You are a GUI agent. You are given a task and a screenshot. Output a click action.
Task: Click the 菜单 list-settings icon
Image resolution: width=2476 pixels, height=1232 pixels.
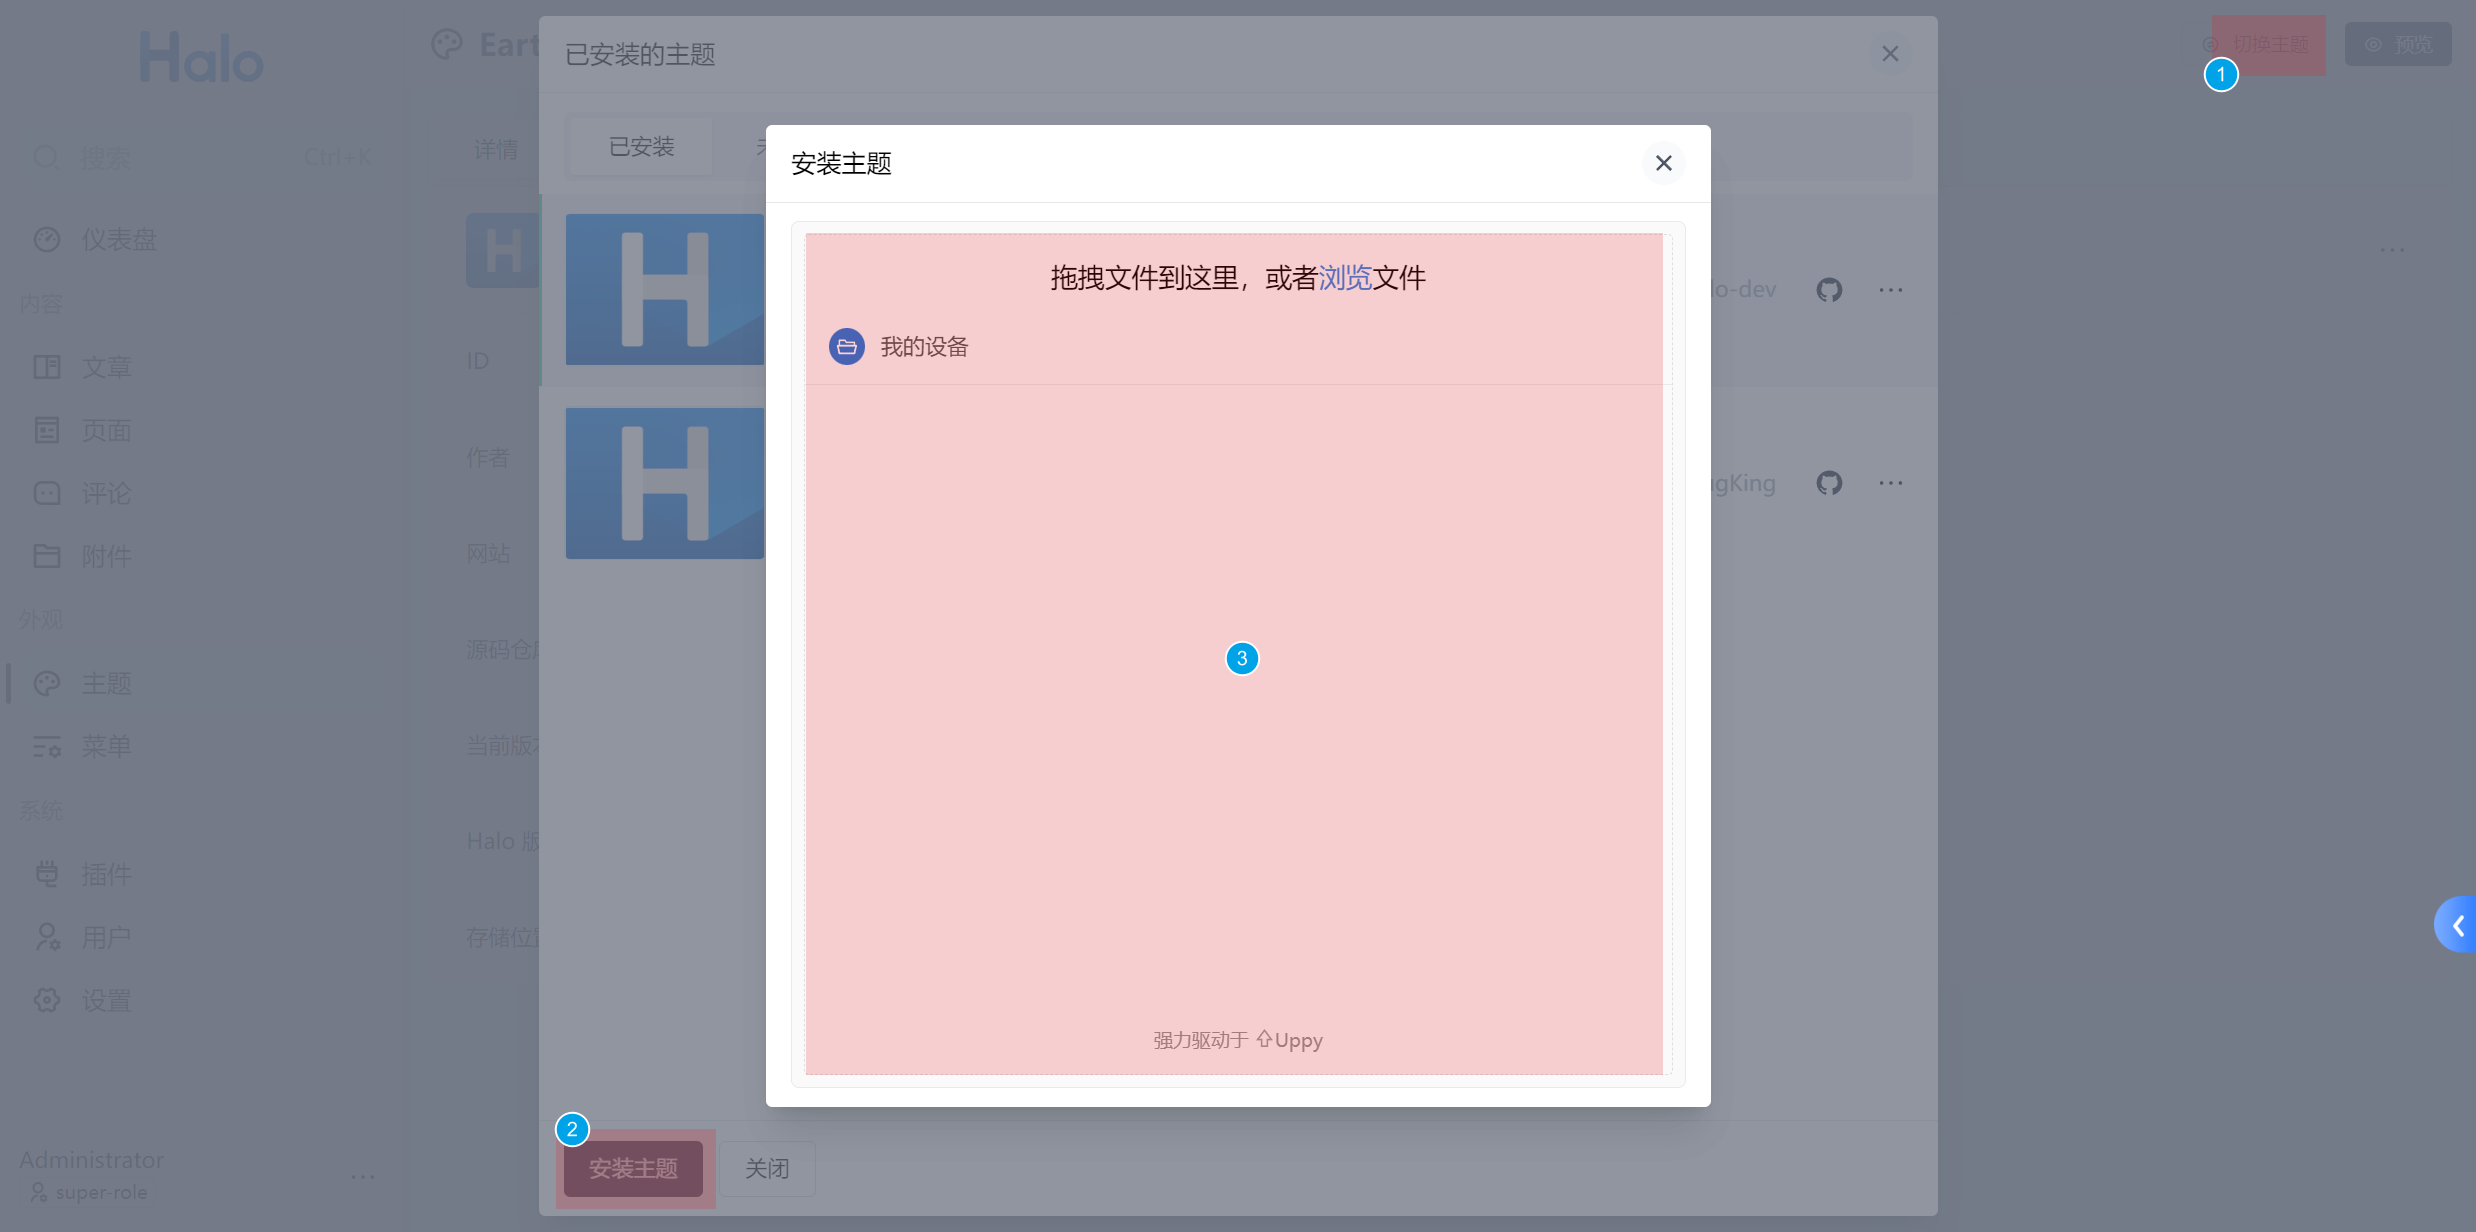pyautogui.click(x=47, y=747)
